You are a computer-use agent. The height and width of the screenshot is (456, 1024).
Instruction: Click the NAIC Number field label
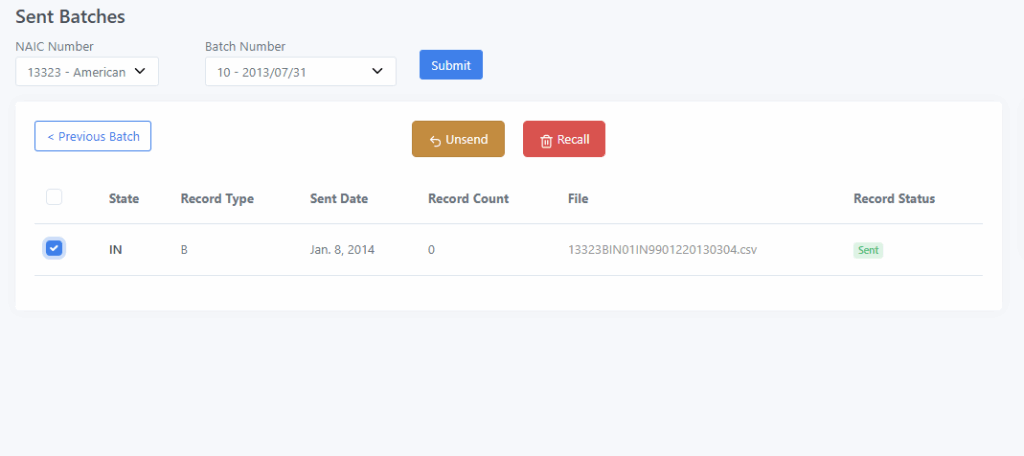(x=54, y=46)
